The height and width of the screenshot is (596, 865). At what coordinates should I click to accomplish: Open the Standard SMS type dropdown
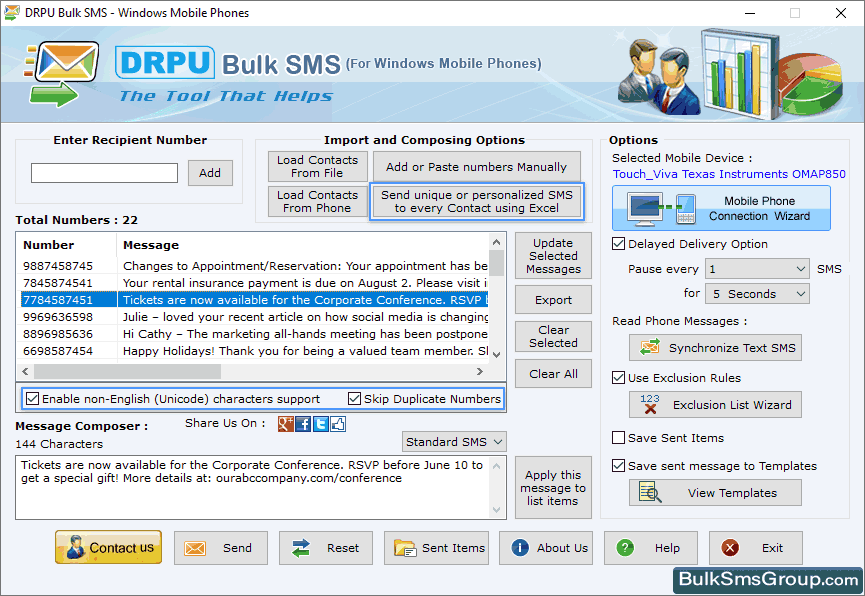[454, 441]
